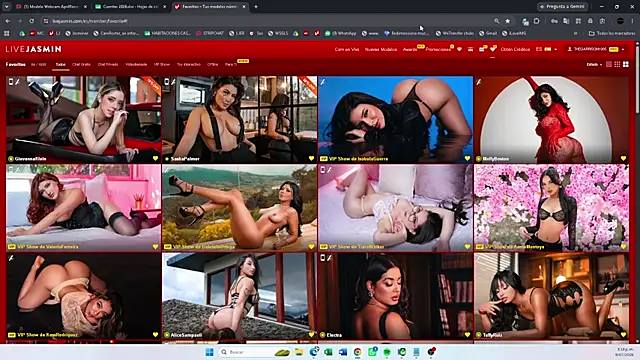Click the MollyBoston name label
This screenshot has width=640, height=360.
(496, 159)
